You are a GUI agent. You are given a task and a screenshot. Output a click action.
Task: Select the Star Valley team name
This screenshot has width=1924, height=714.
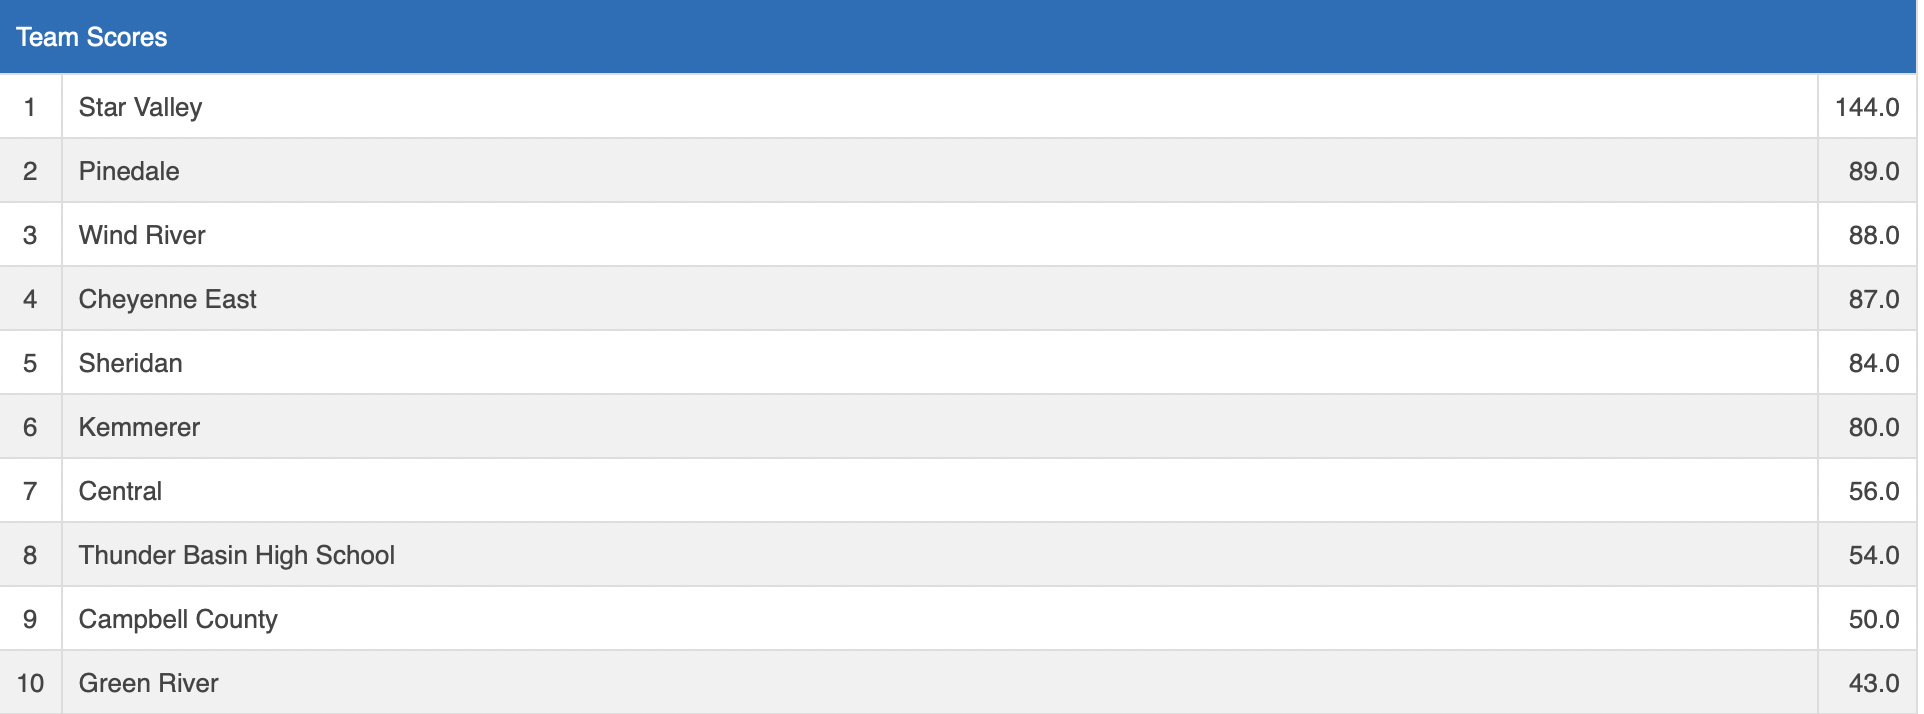click(x=140, y=107)
